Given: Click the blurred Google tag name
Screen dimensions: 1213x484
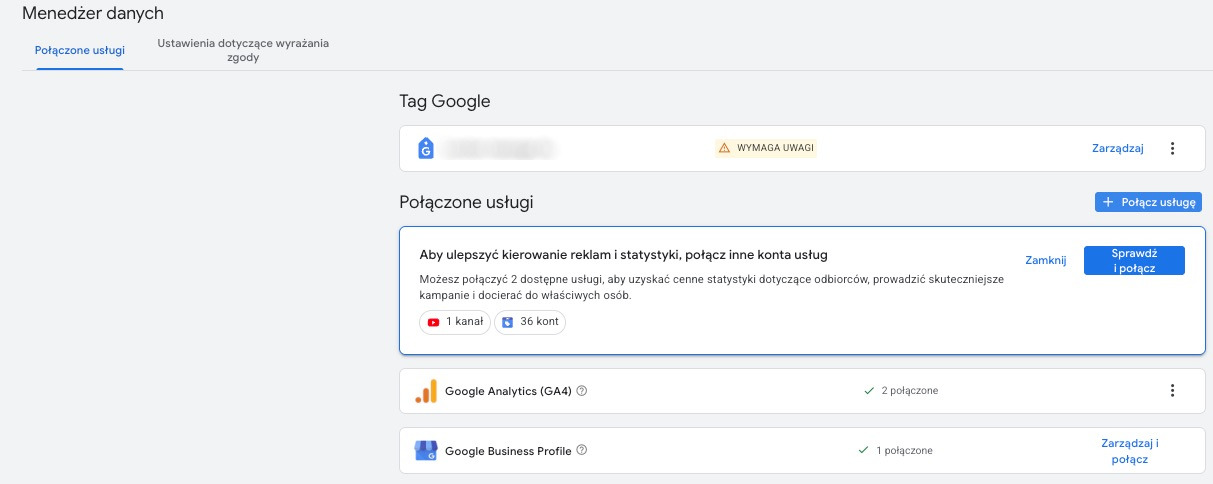Looking at the screenshot, I should (499, 148).
